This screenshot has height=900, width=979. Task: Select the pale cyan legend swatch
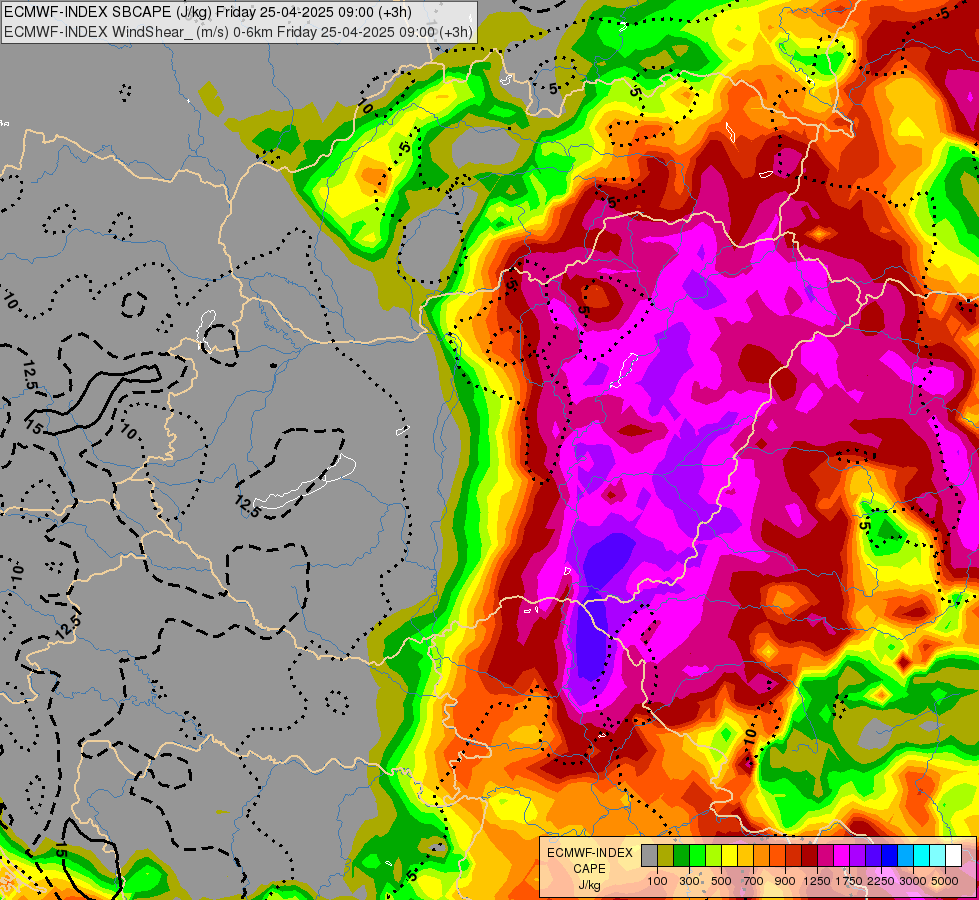click(938, 856)
